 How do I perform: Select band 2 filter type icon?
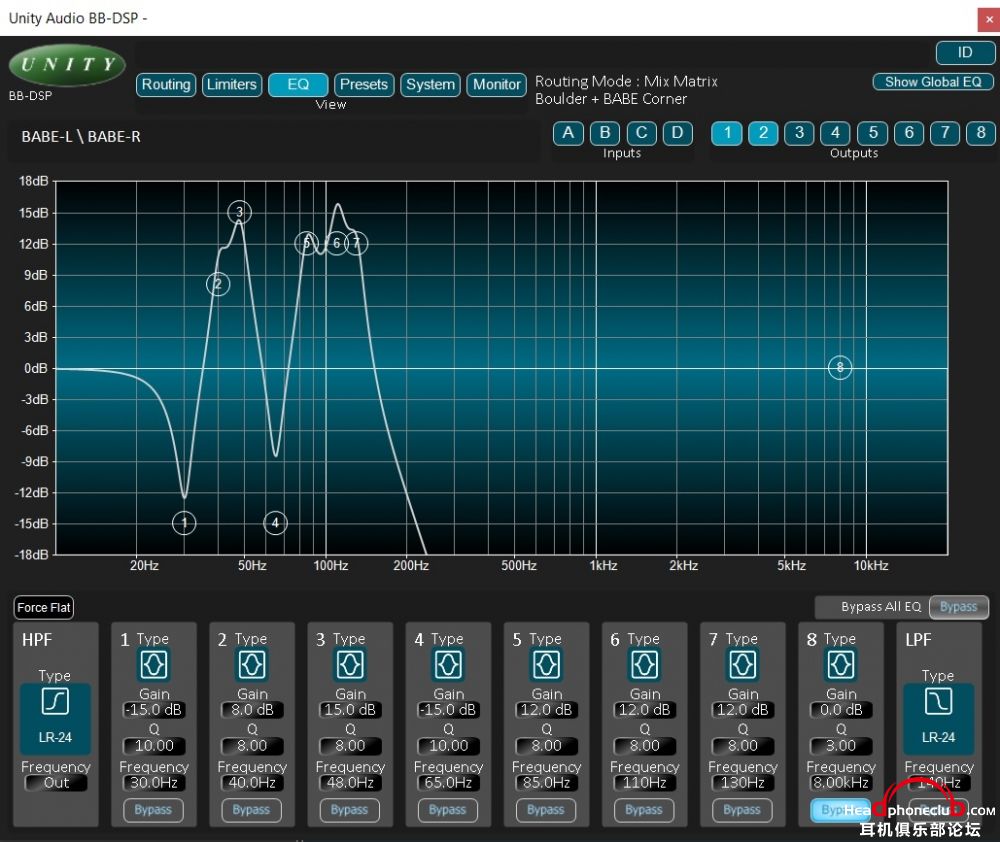click(252, 665)
